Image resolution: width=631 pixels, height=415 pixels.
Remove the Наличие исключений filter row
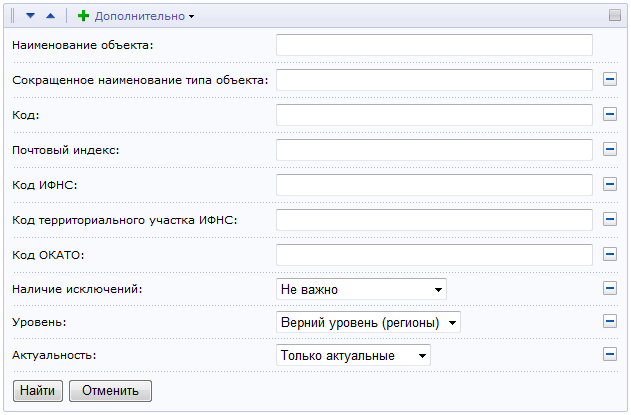610,288
